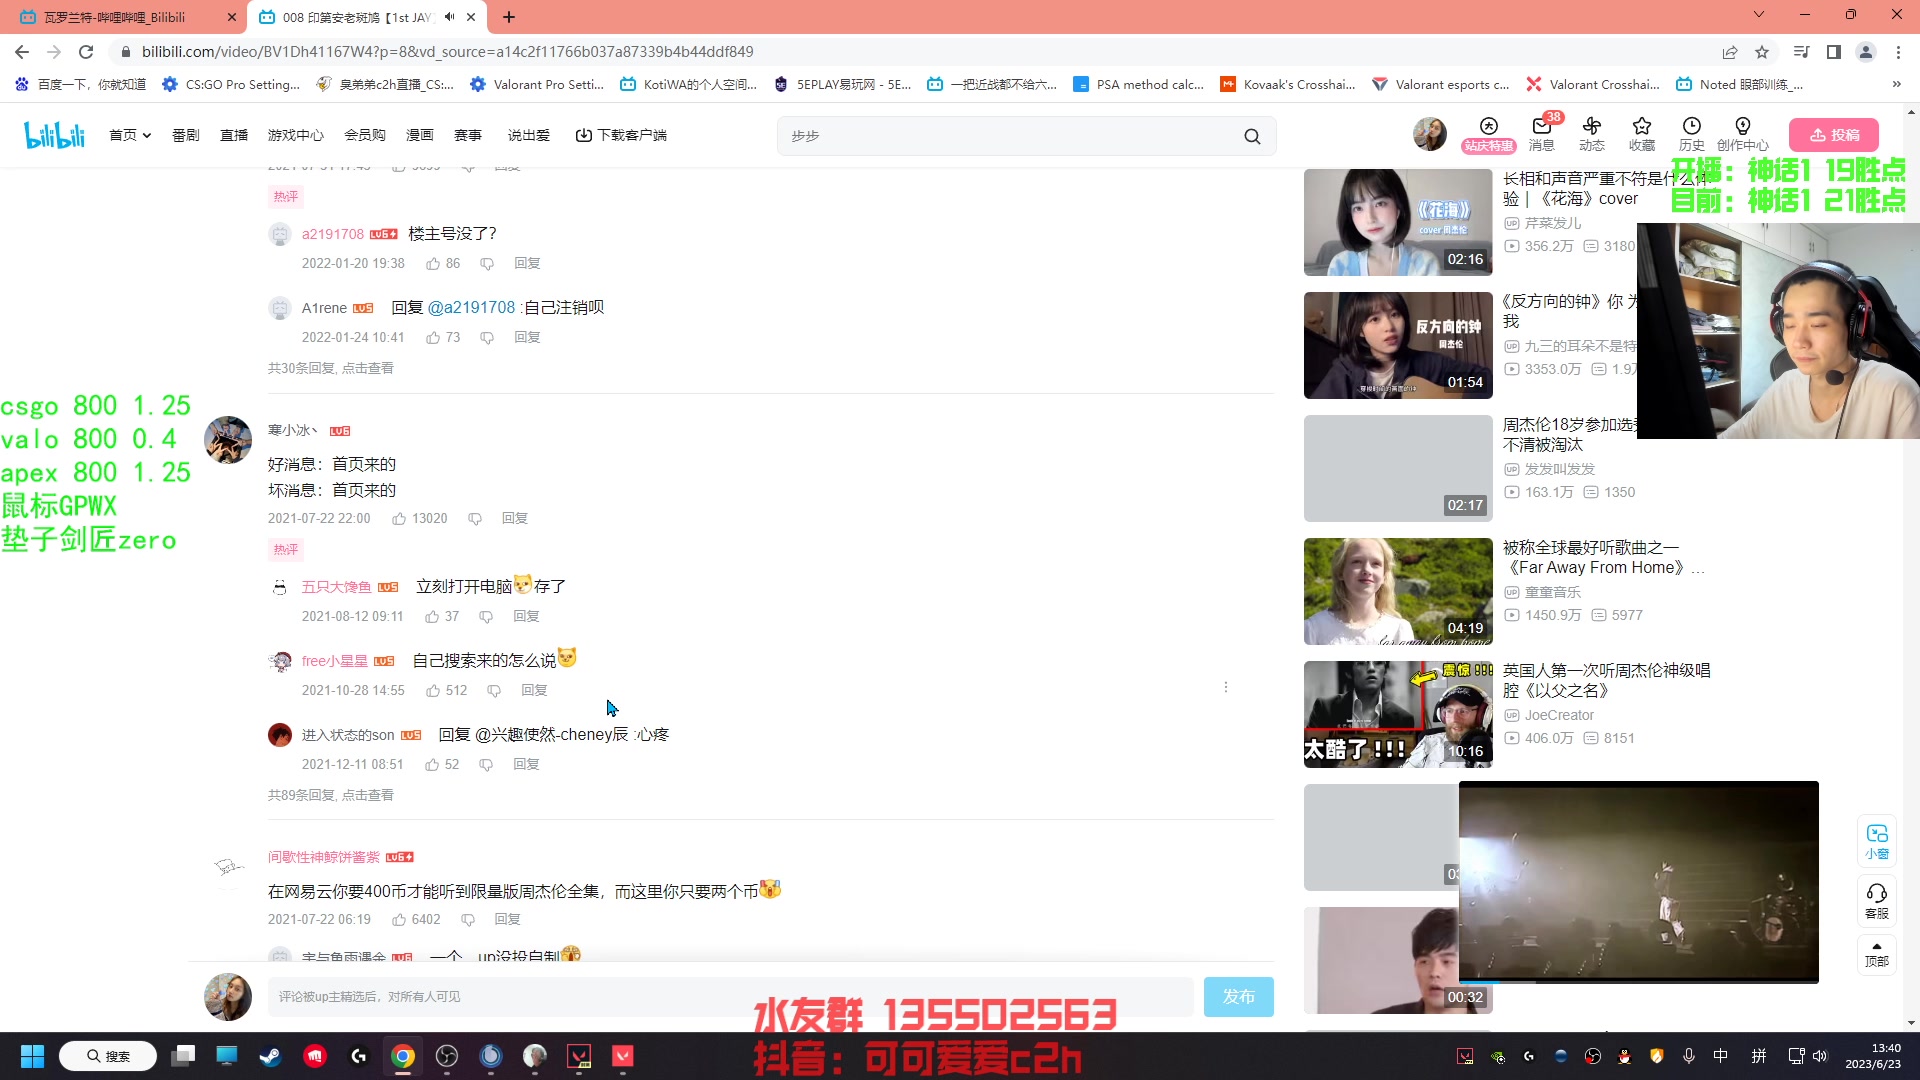Open the 首页 dropdown chevron
The image size is (1920, 1080).
tap(146, 134)
